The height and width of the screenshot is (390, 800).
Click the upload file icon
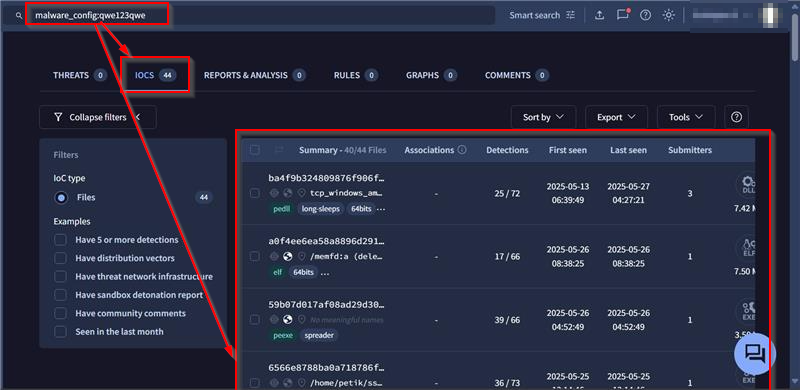[x=599, y=15]
